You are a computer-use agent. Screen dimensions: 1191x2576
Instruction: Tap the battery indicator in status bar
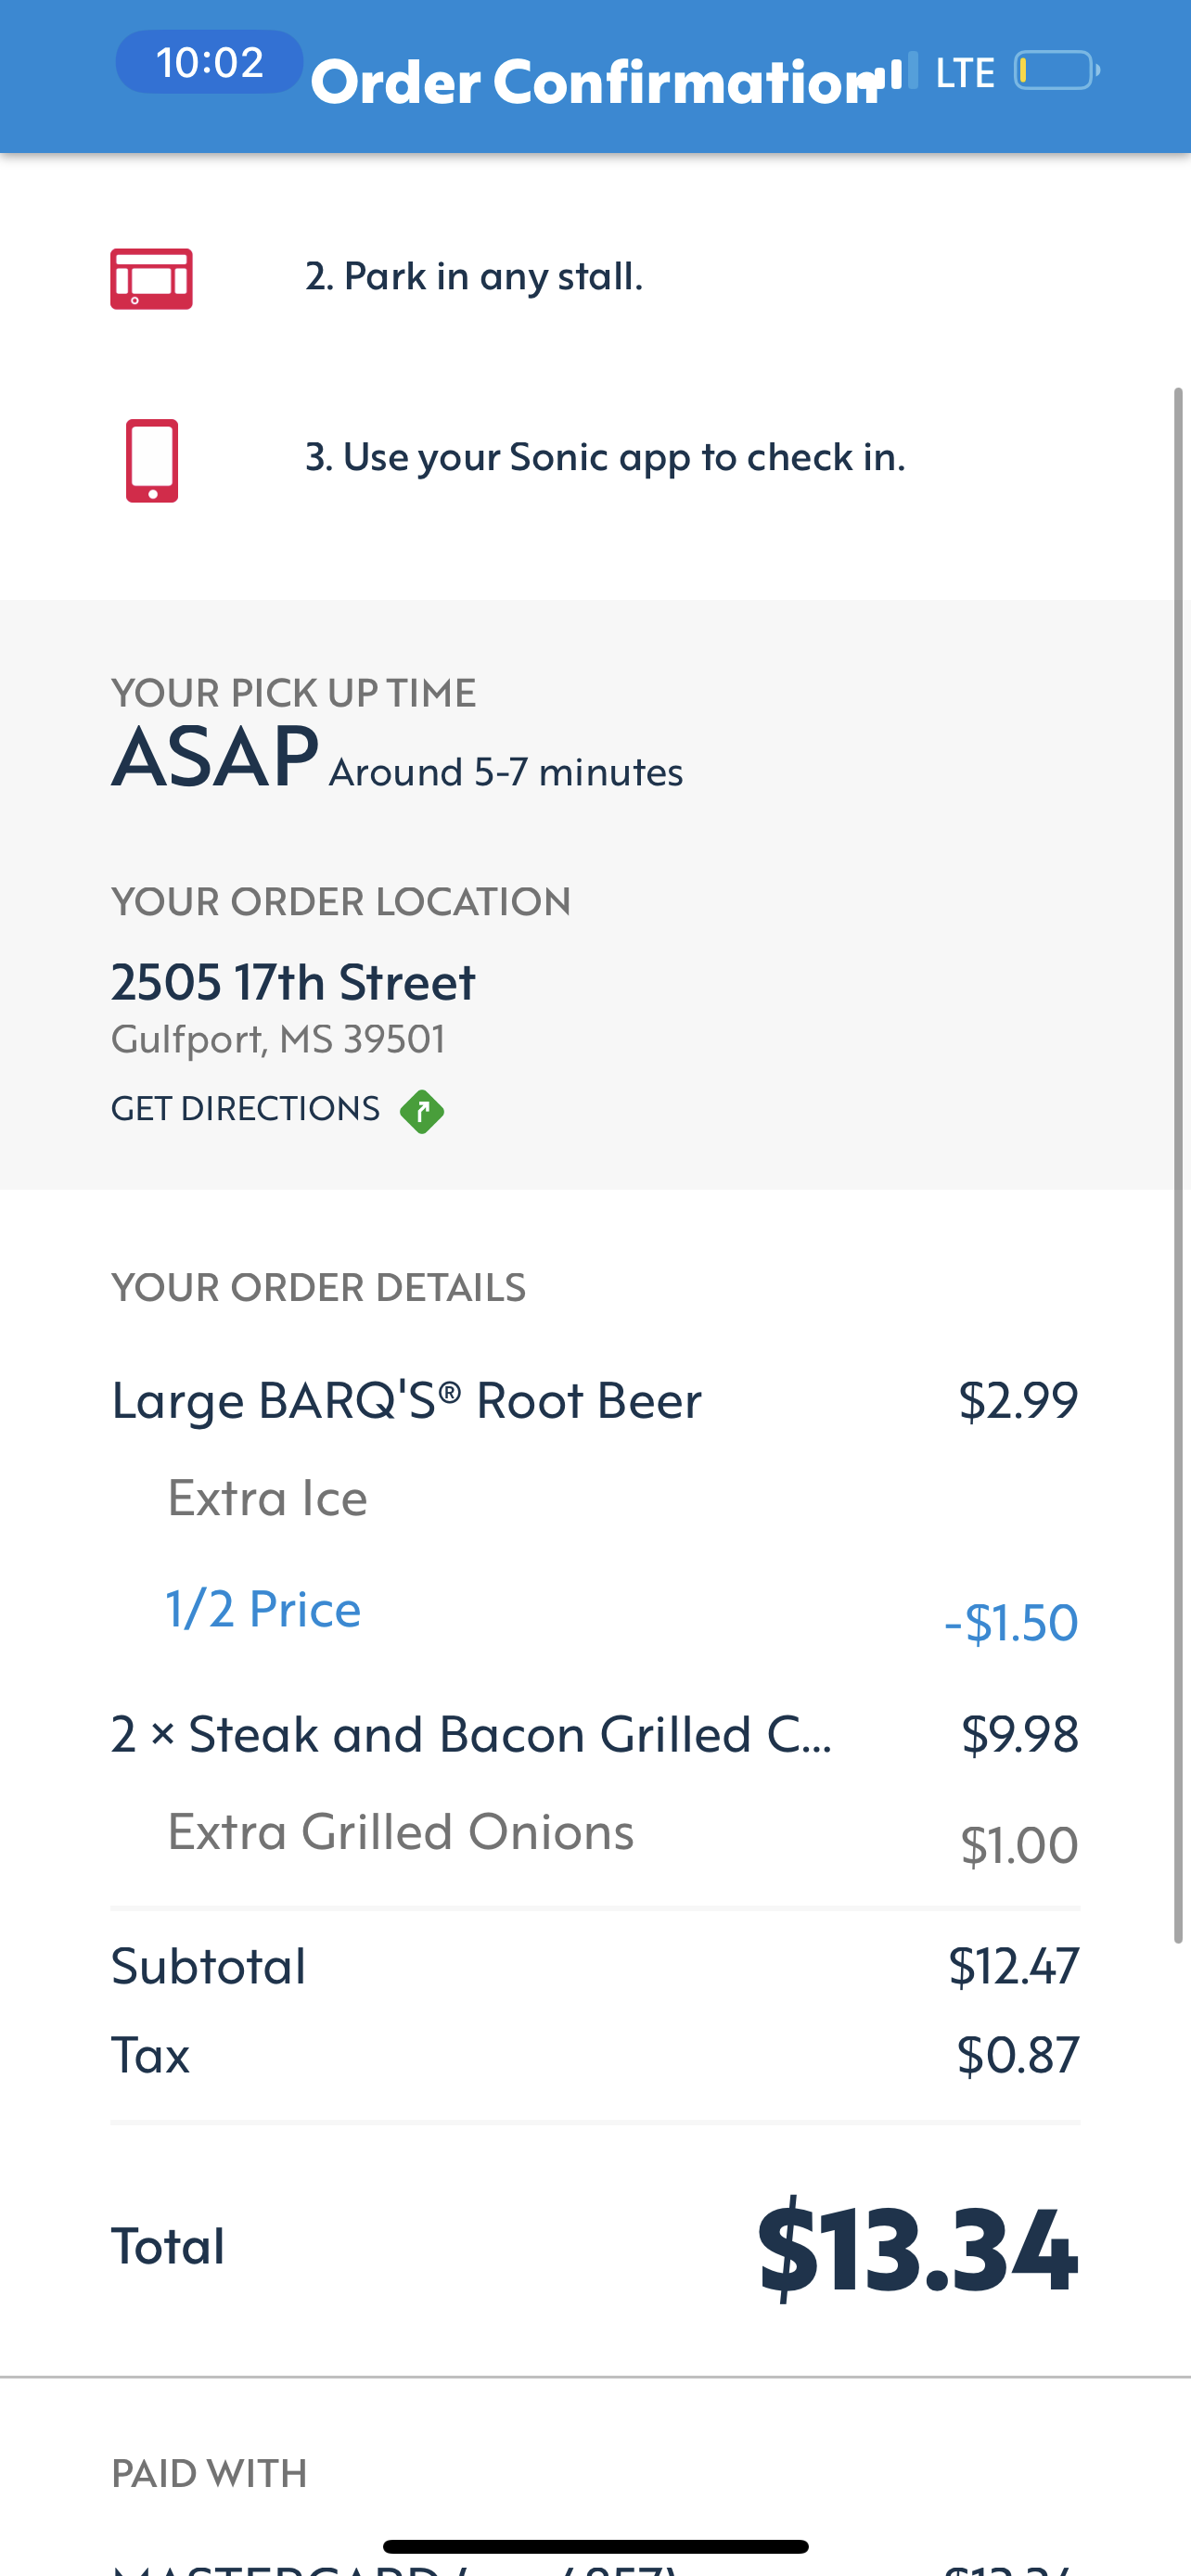click(x=1056, y=71)
